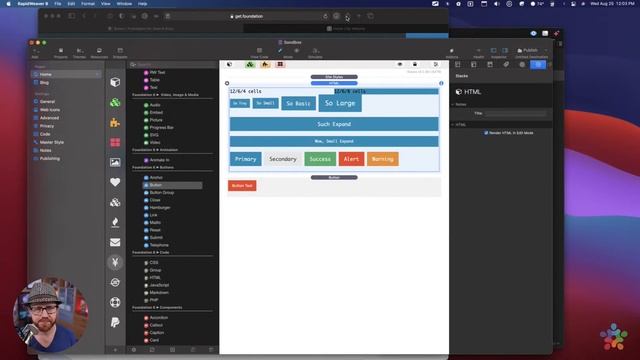Viewport: 640px width, 360px height.
Task: Click green Foundation icon in stacks toolbar
Action: 250,64
